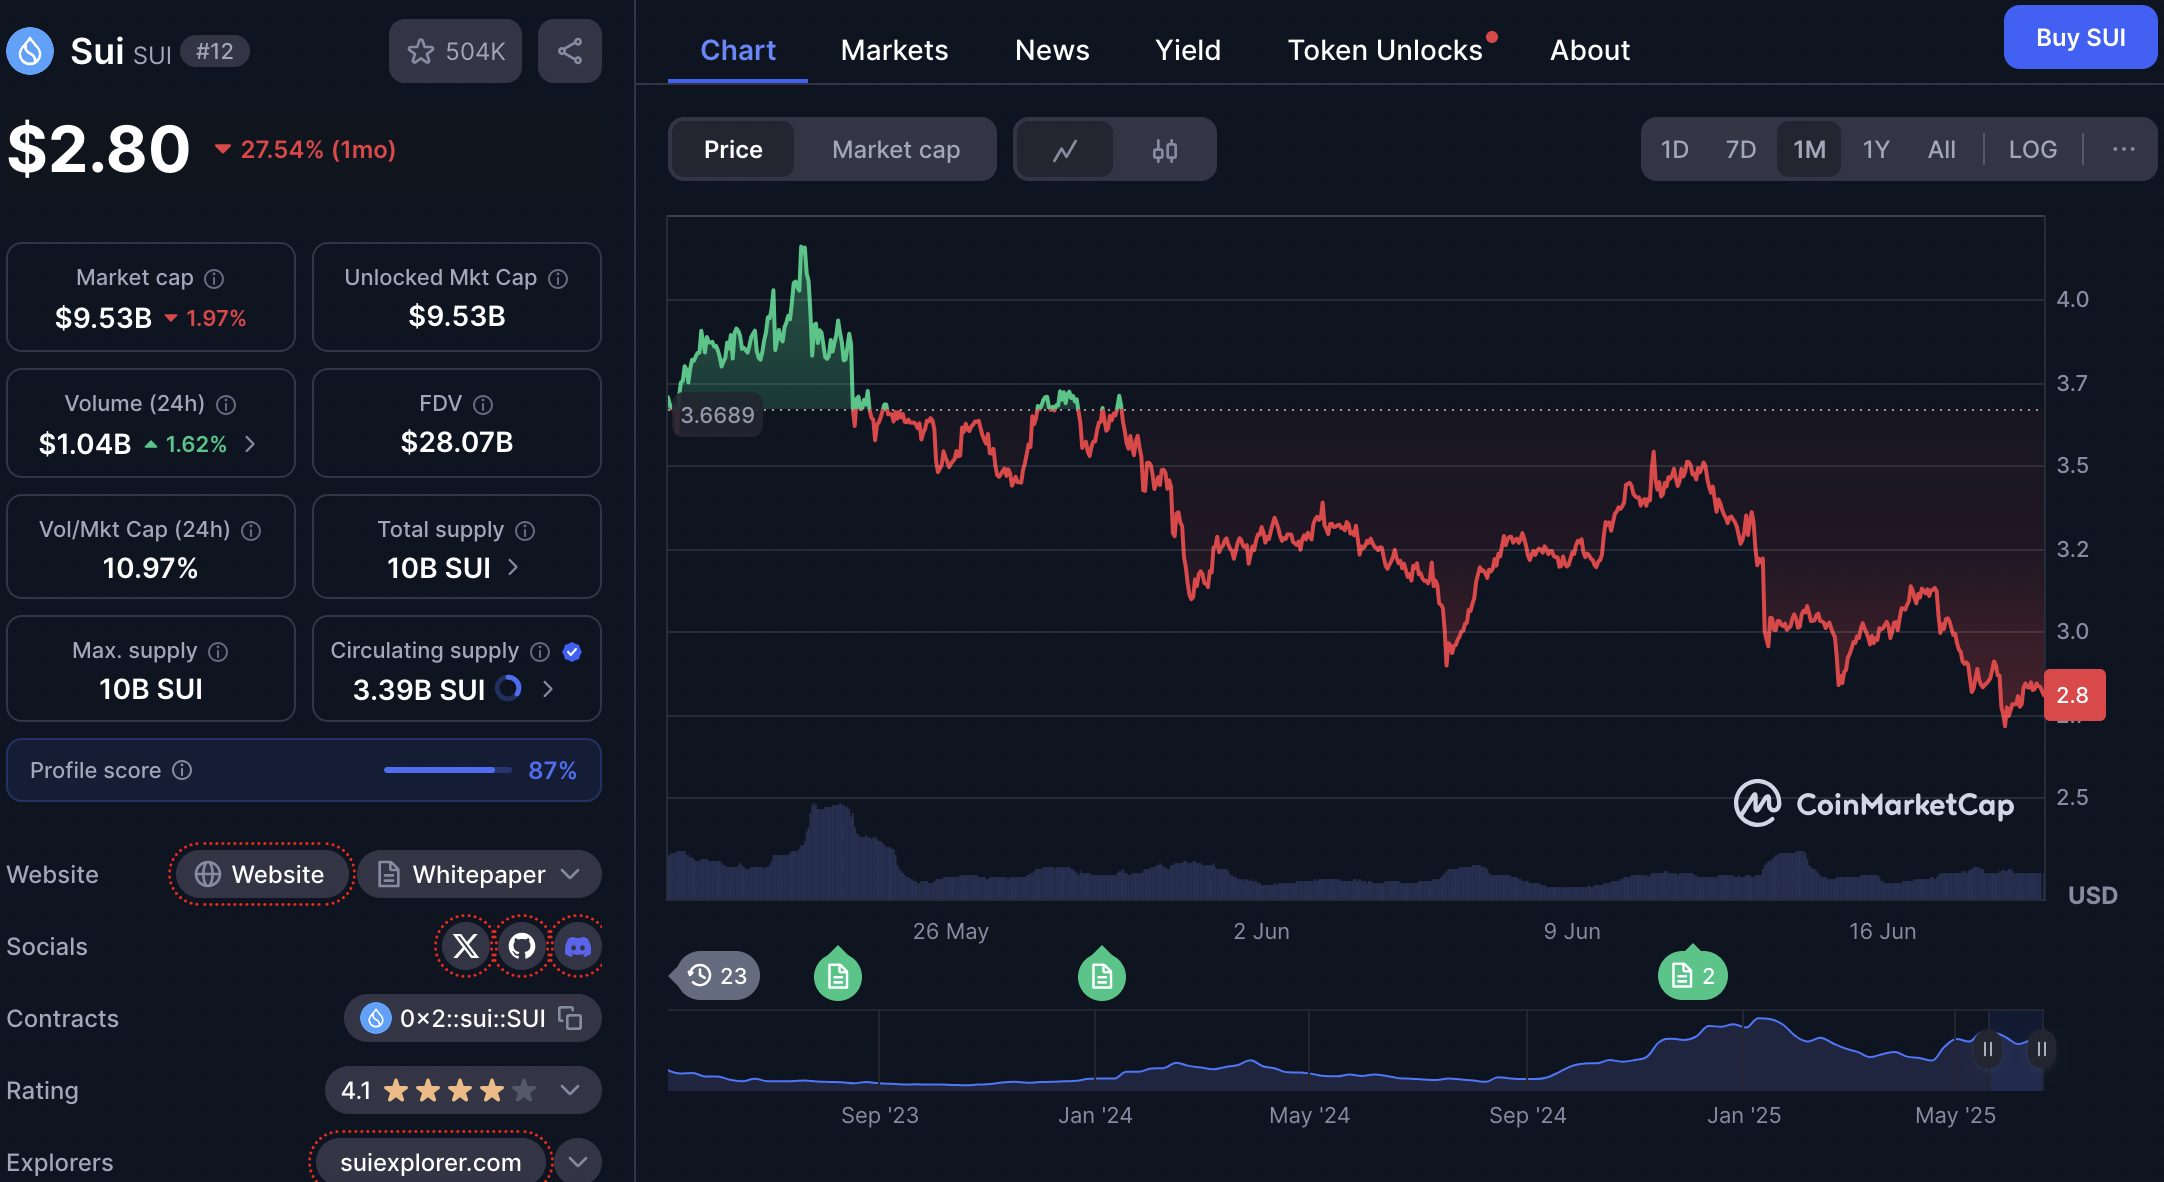Open the News tab

pos(1052,50)
